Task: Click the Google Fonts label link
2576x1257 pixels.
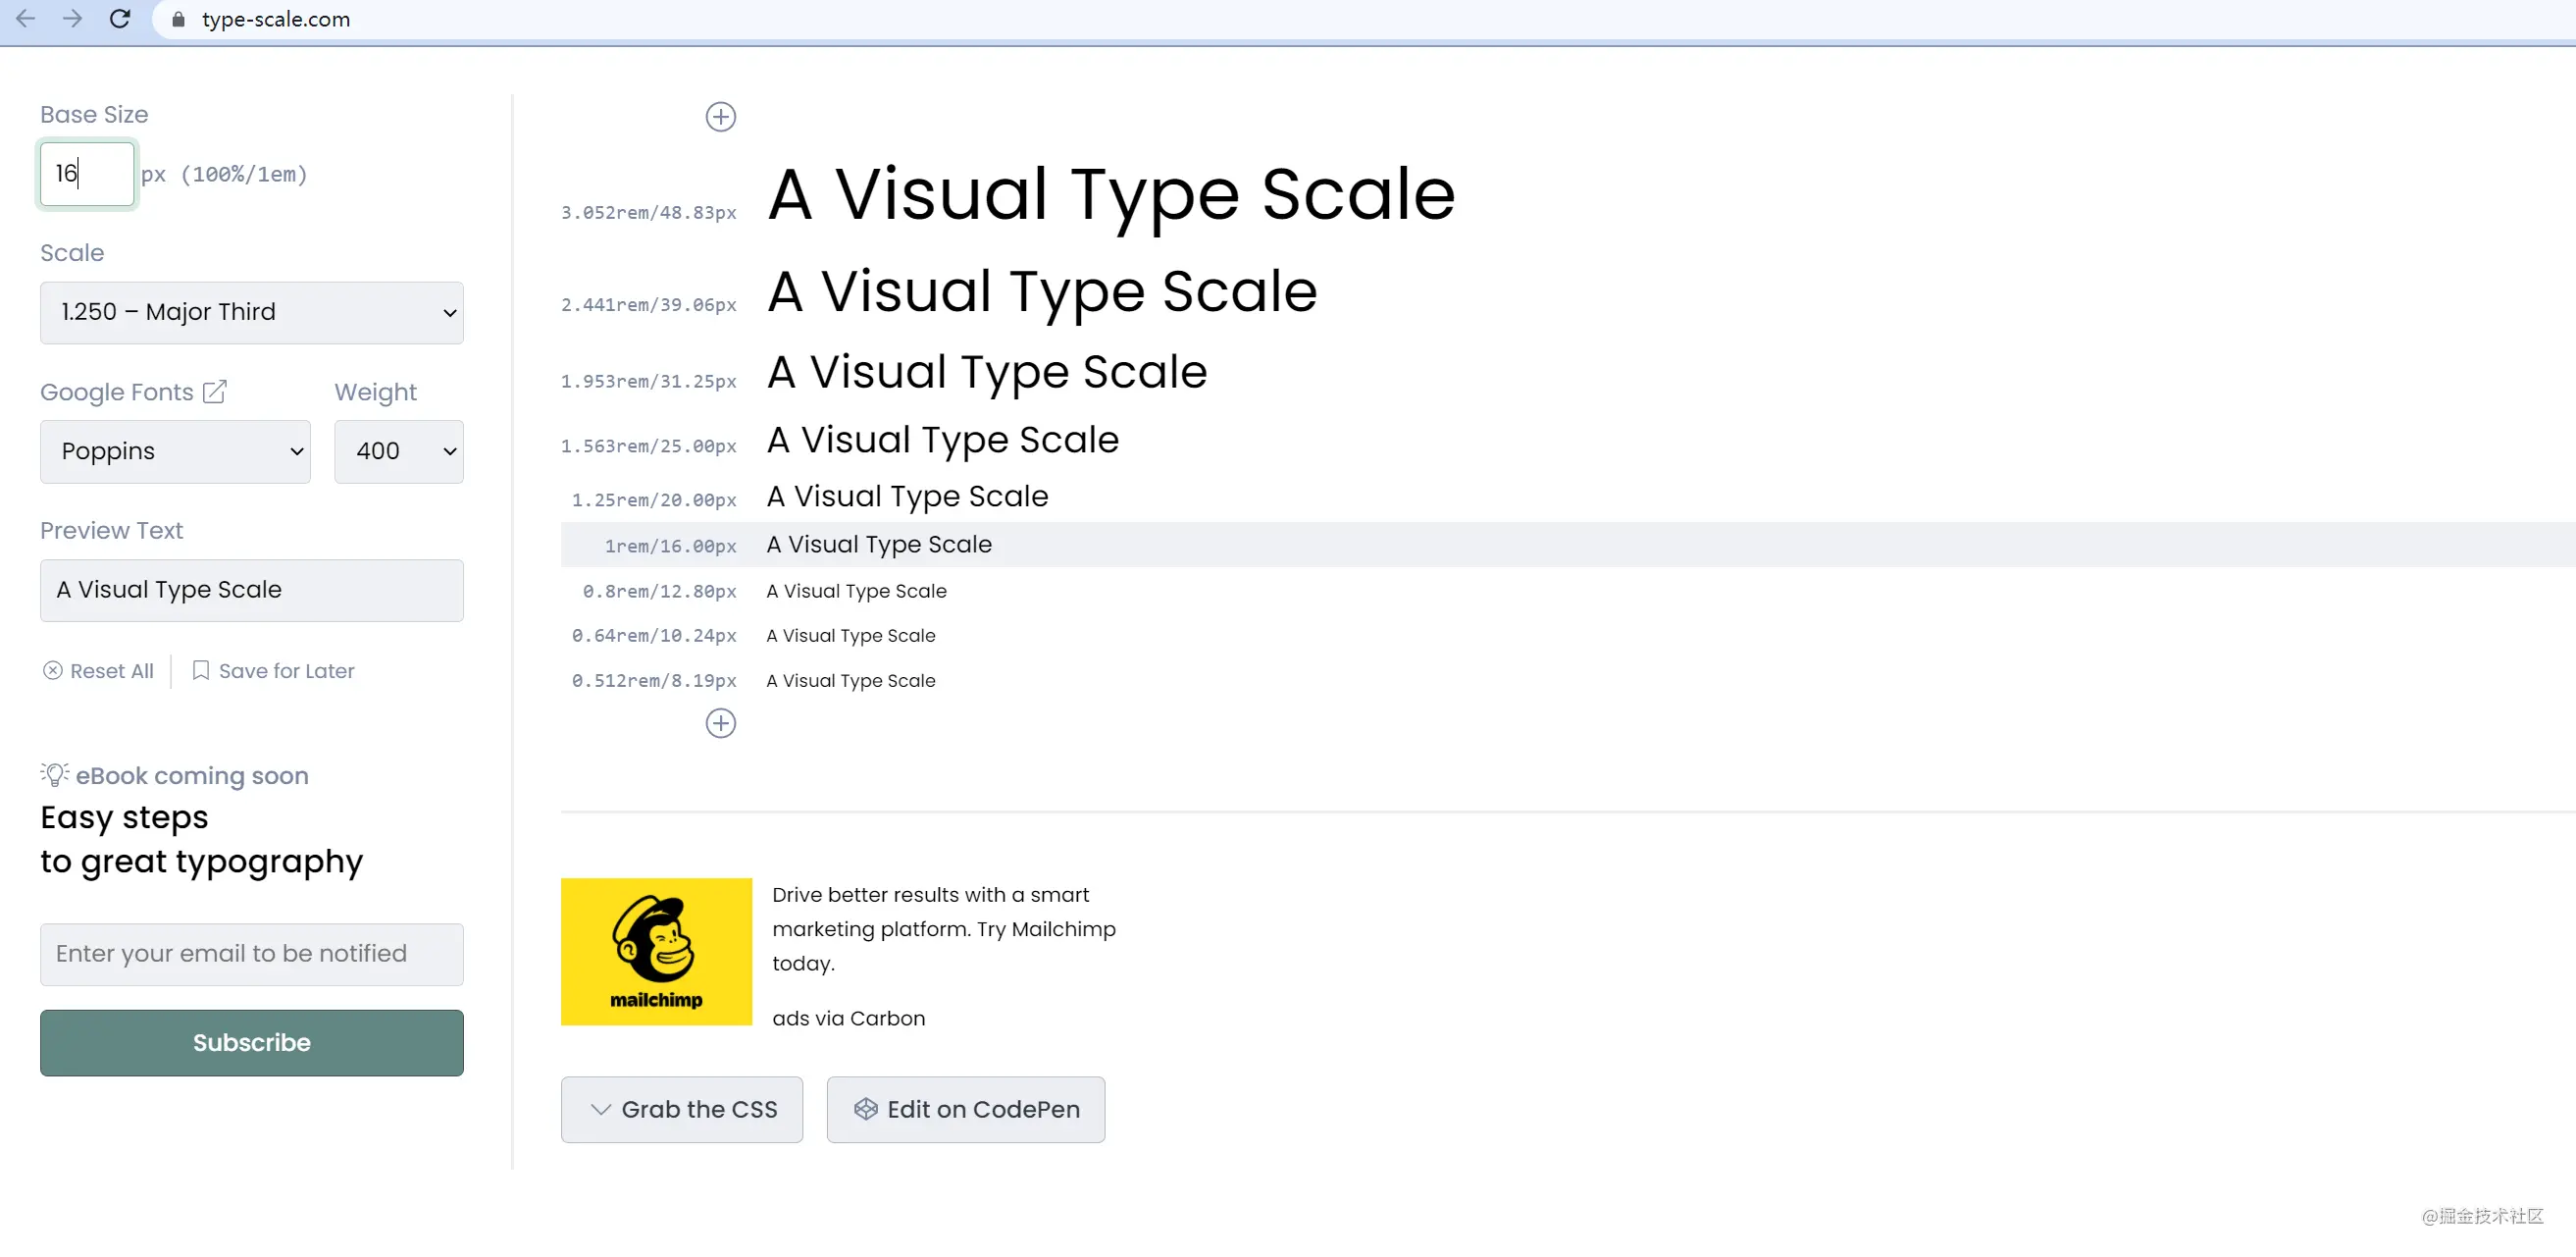Action: [116, 392]
